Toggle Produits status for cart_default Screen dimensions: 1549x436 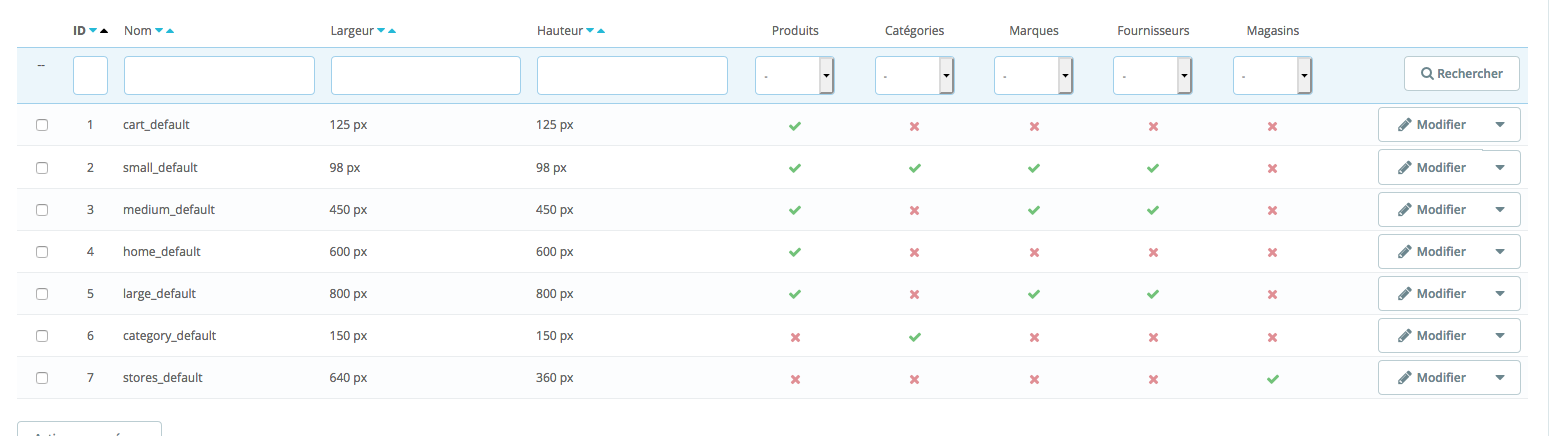[x=795, y=127]
